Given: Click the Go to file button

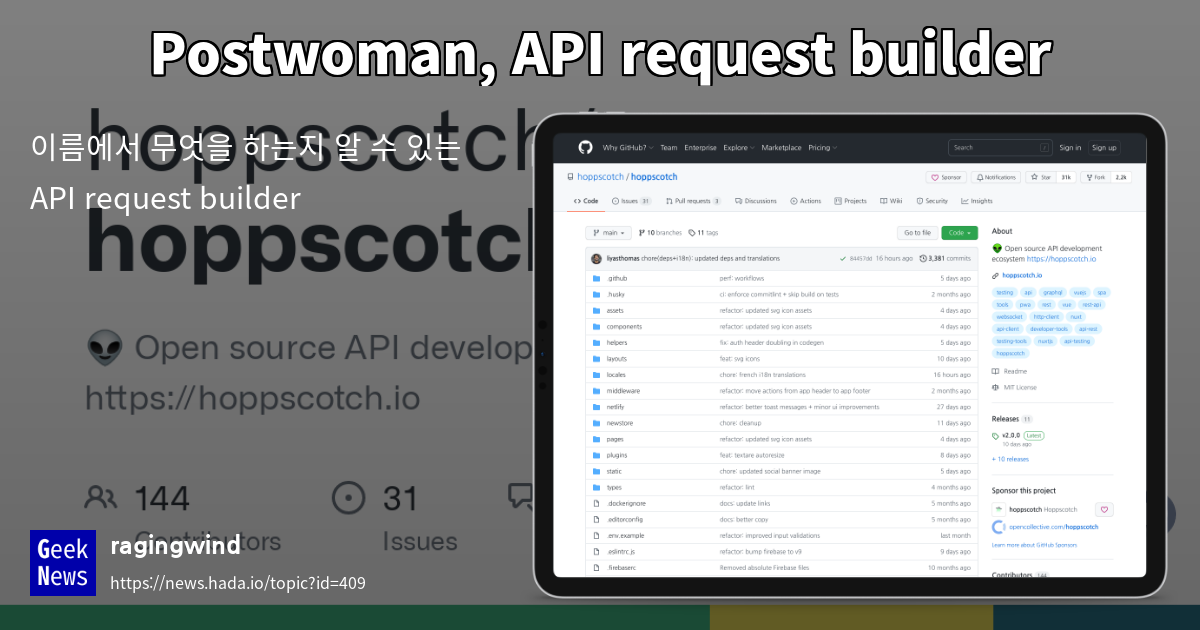Looking at the screenshot, I should point(917,233).
